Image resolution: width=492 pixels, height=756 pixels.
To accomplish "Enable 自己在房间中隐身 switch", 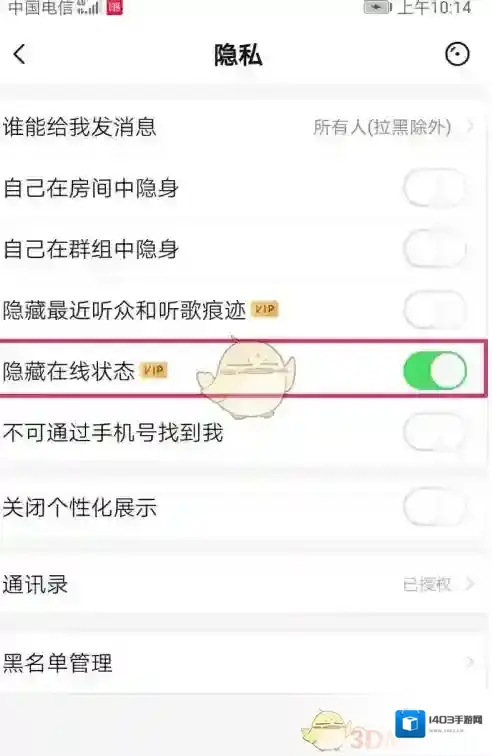I will point(435,188).
